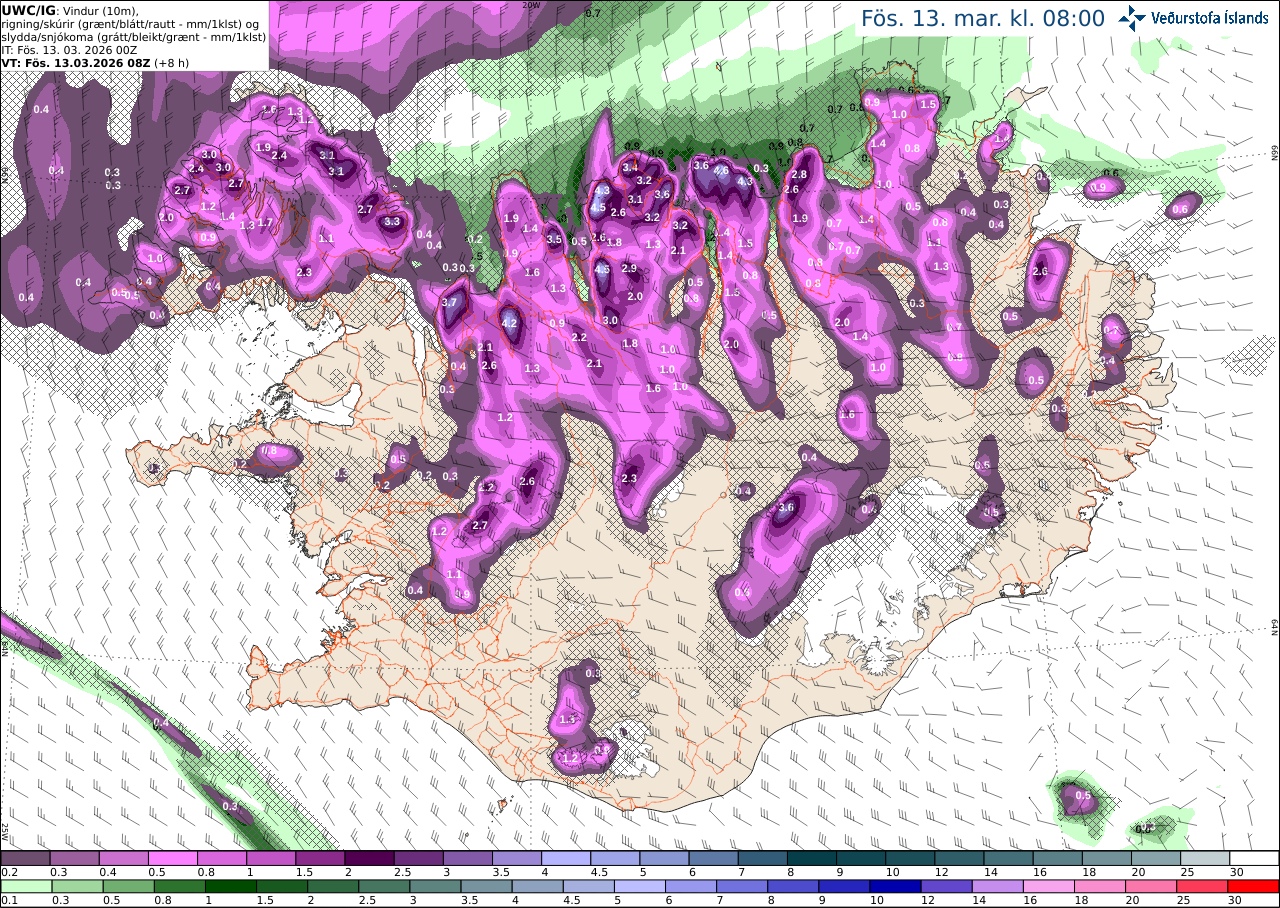
Task: Pick the upper legend swatch starting at 0.5
Action: click(172, 858)
